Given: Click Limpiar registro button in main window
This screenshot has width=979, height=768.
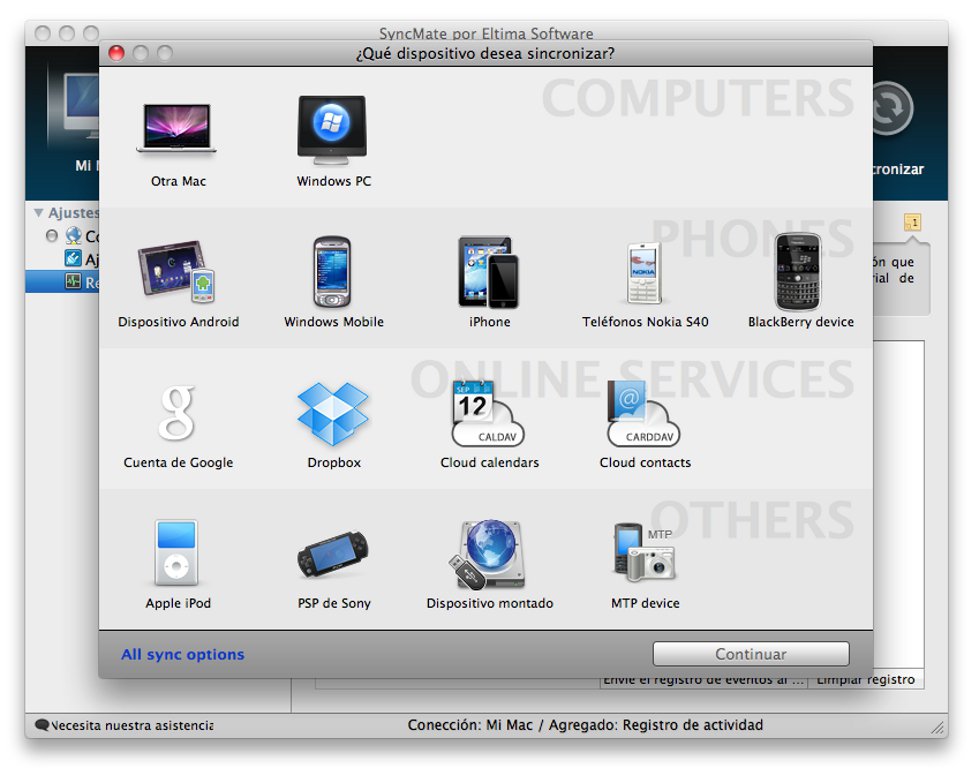Looking at the screenshot, I should 865,681.
